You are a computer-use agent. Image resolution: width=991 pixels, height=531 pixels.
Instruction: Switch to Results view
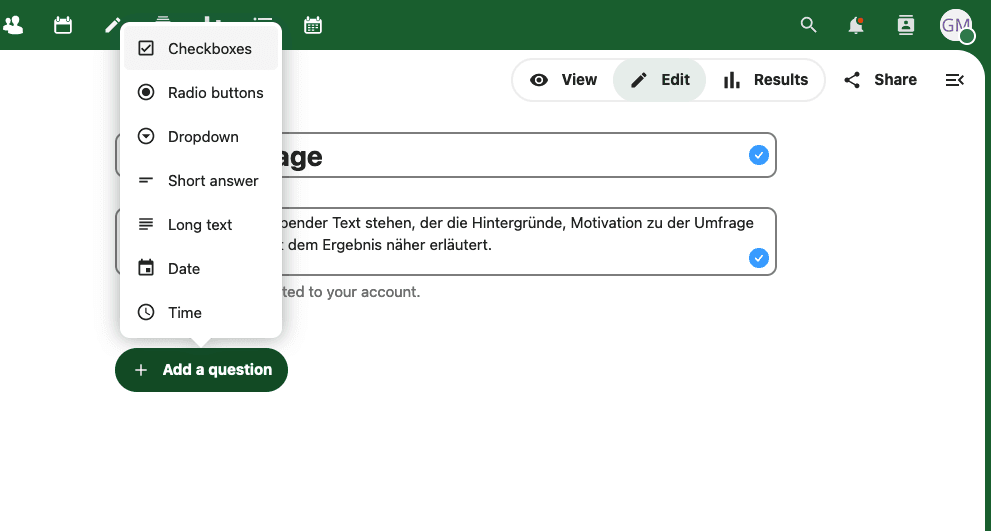click(x=766, y=80)
